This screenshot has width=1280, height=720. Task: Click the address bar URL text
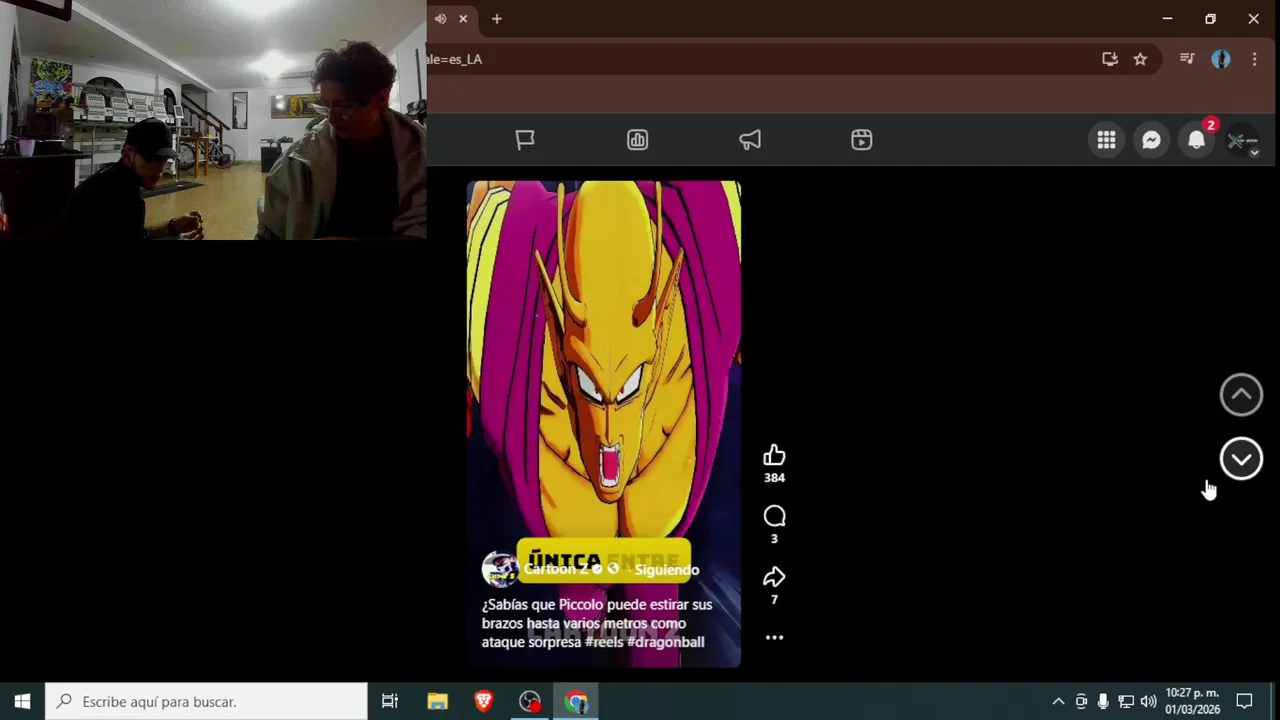(x=455, y=59)
